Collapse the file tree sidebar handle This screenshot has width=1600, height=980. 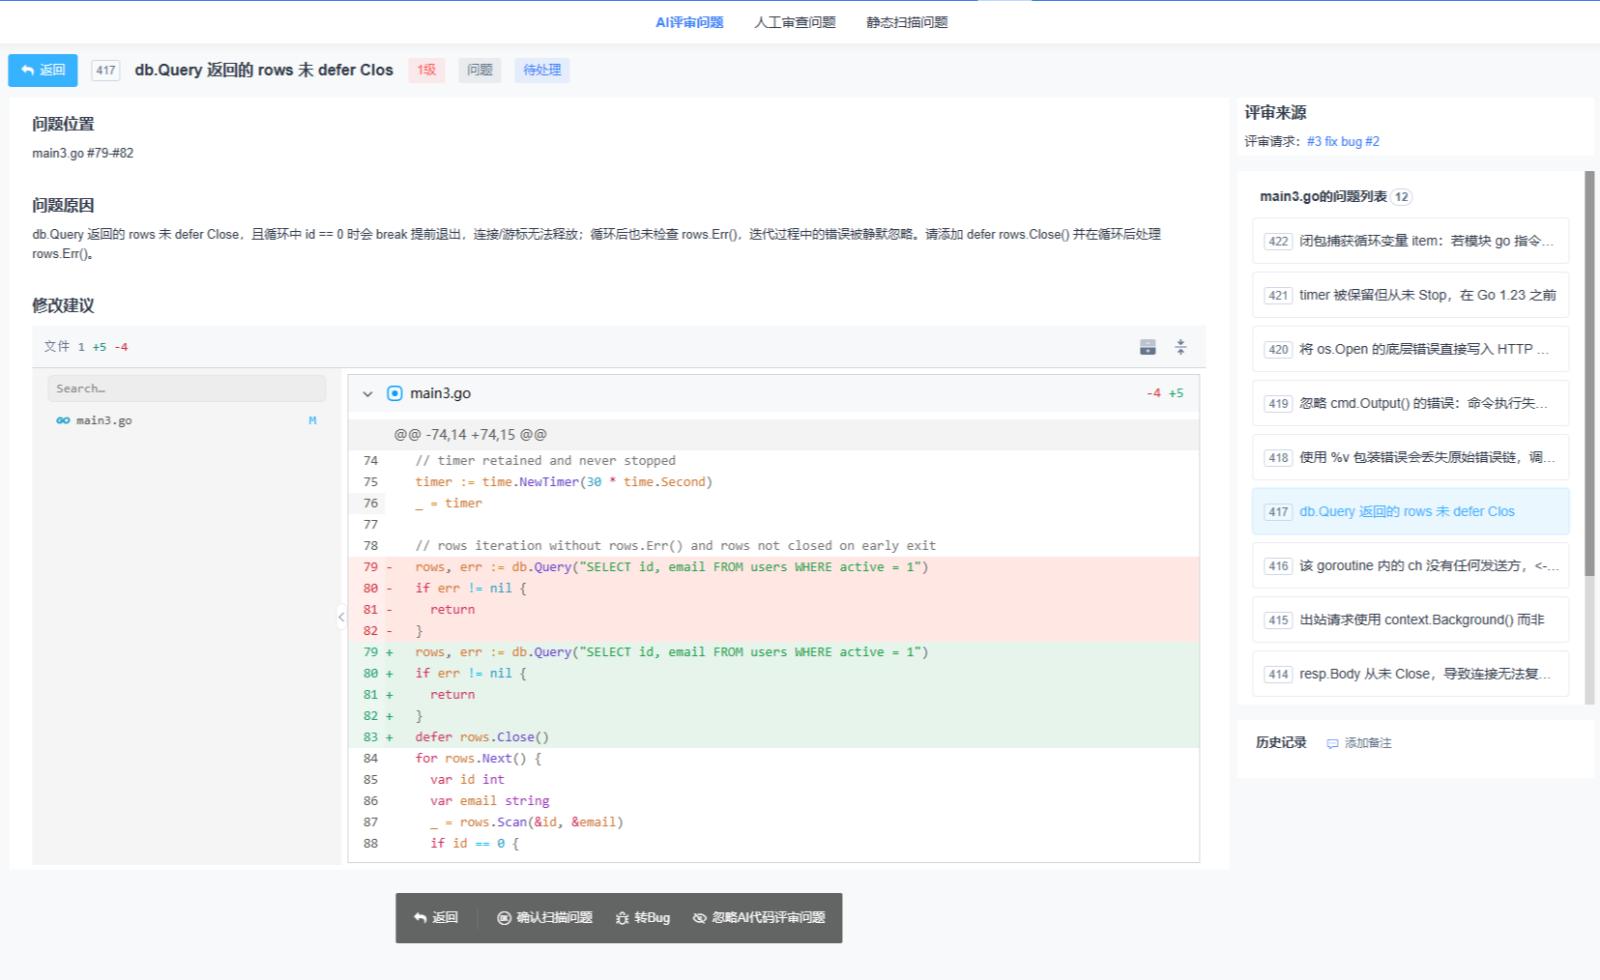point(341,617)
